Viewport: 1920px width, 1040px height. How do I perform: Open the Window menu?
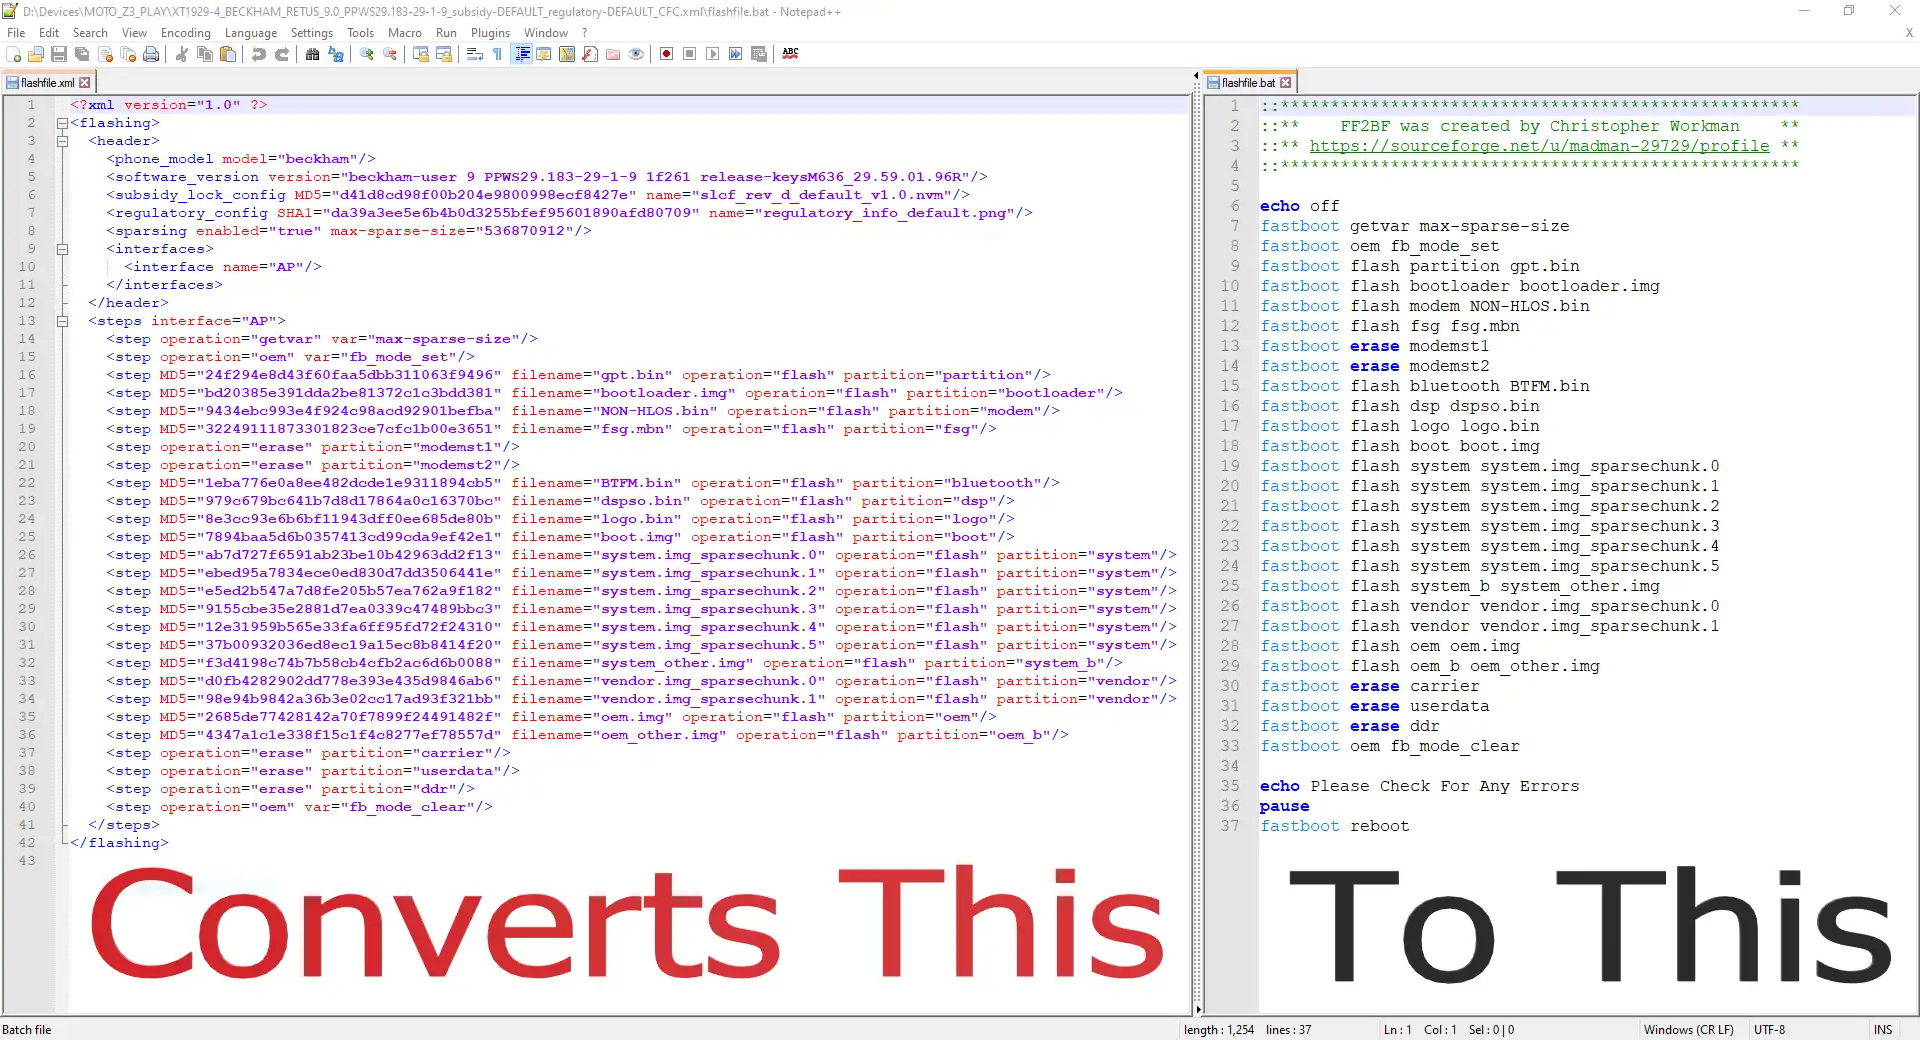546,33
